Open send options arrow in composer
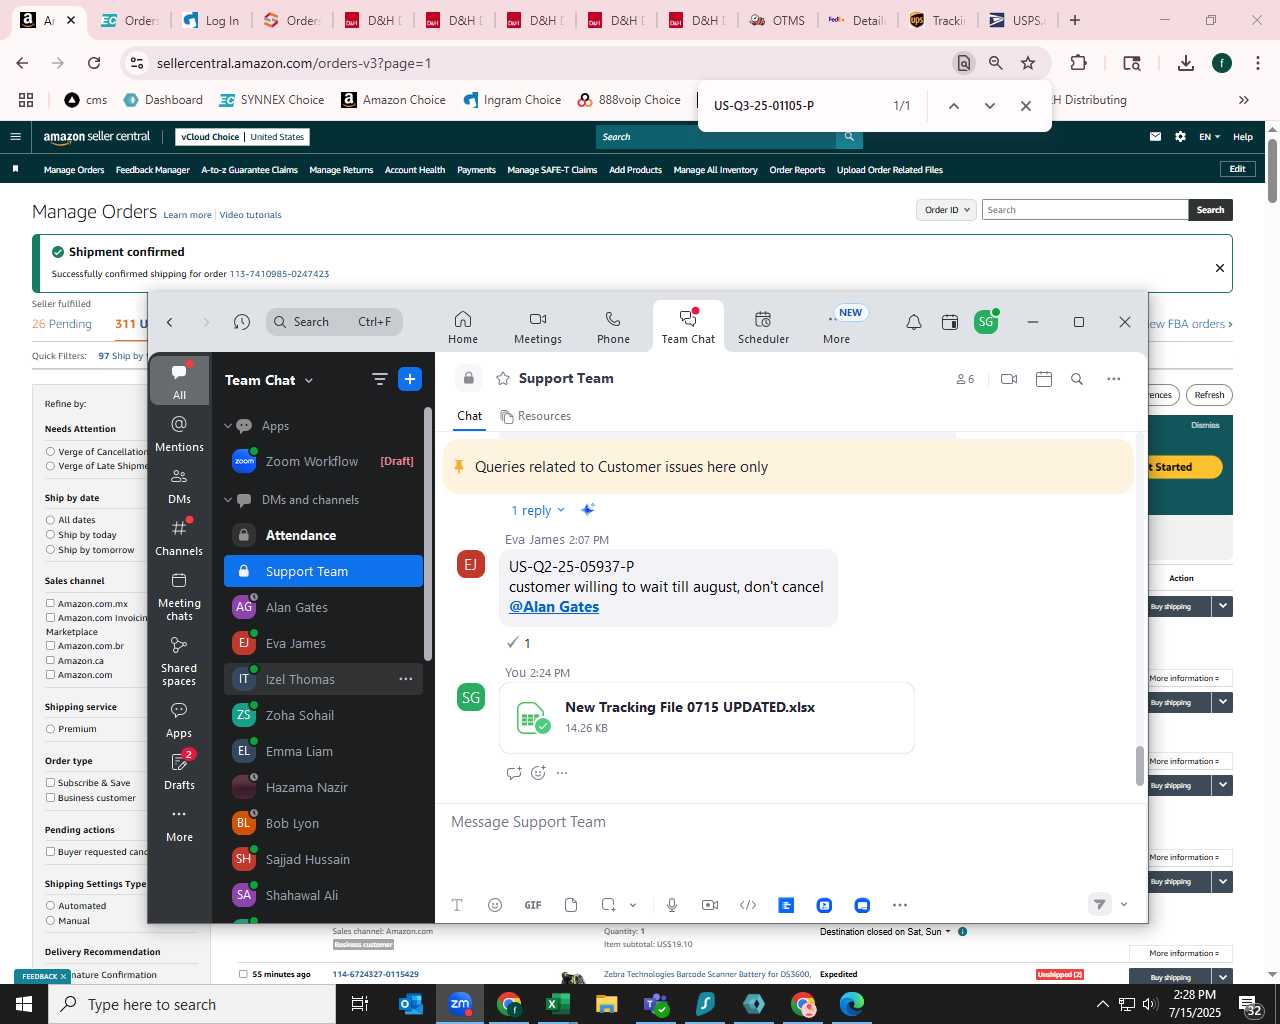Screen dimensions: 1280x1024 [1124, 905]
